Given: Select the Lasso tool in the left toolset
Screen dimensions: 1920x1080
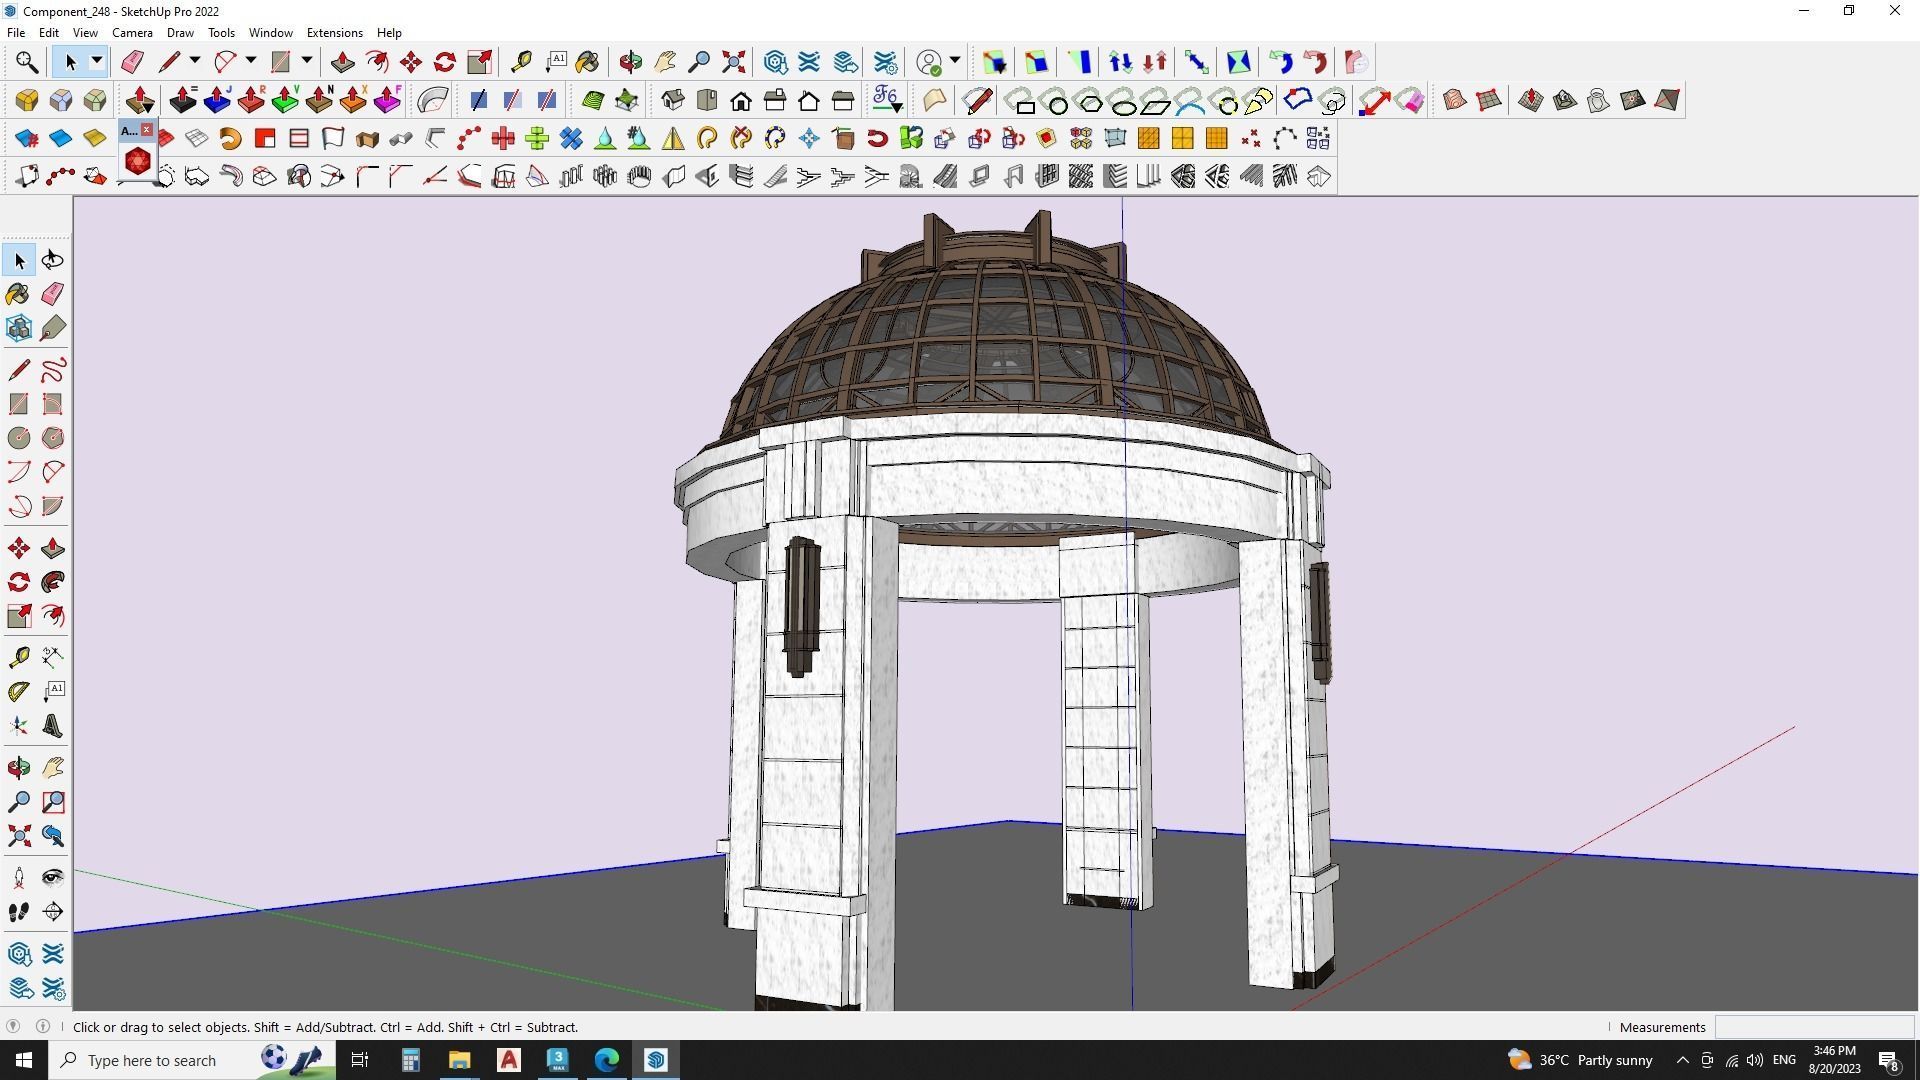Looking at the screenshot, I should point(53,260).
